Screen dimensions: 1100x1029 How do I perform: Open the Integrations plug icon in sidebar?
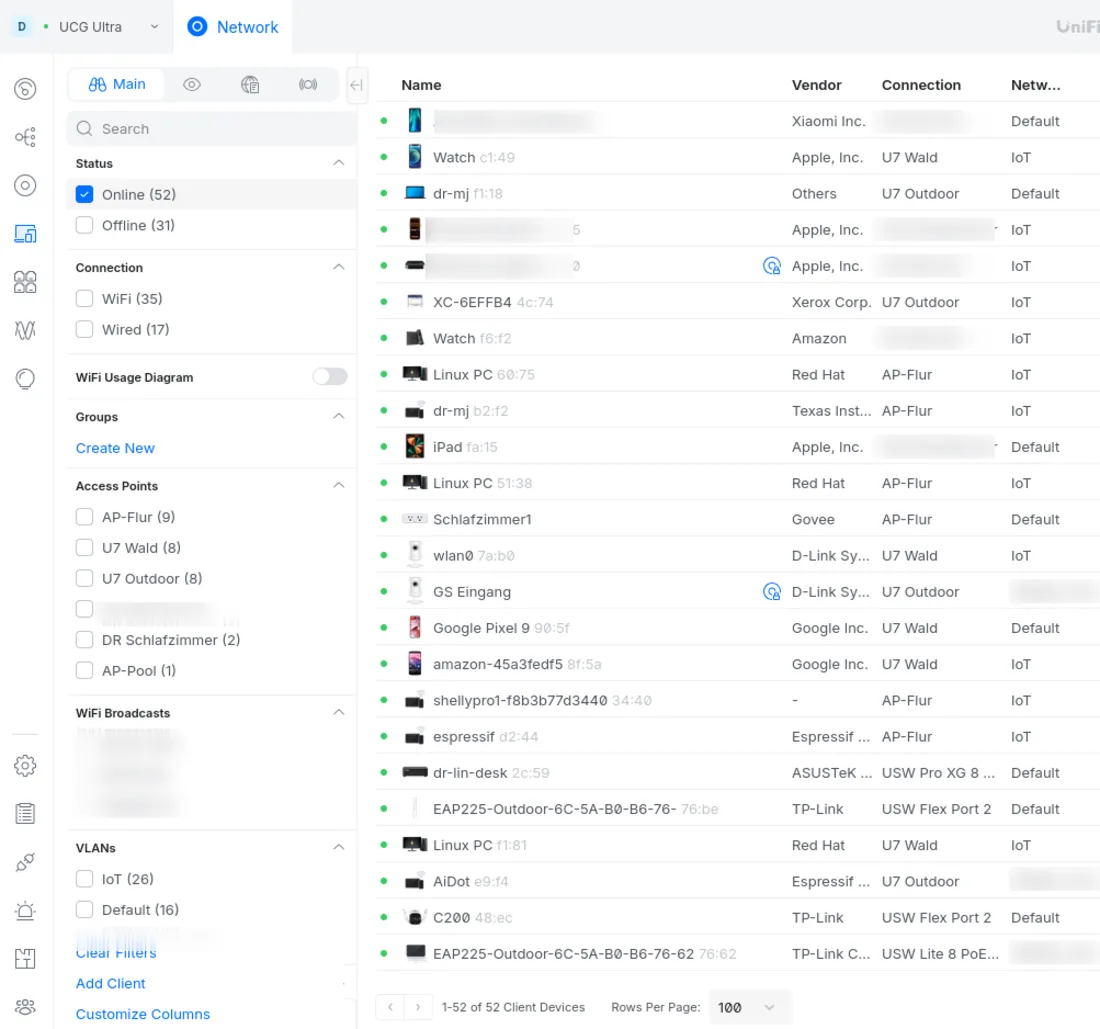click(25, 862)
